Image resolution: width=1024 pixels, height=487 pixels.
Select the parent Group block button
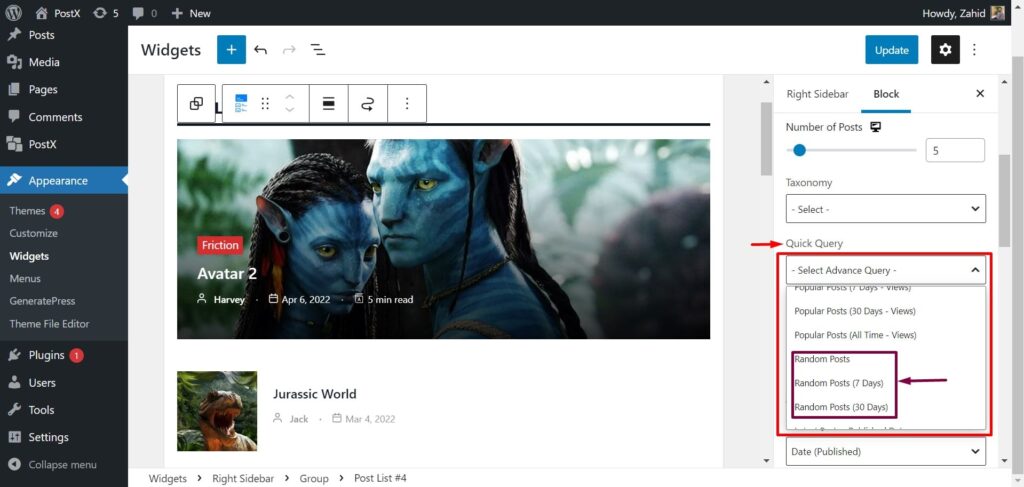click(196, 103)
